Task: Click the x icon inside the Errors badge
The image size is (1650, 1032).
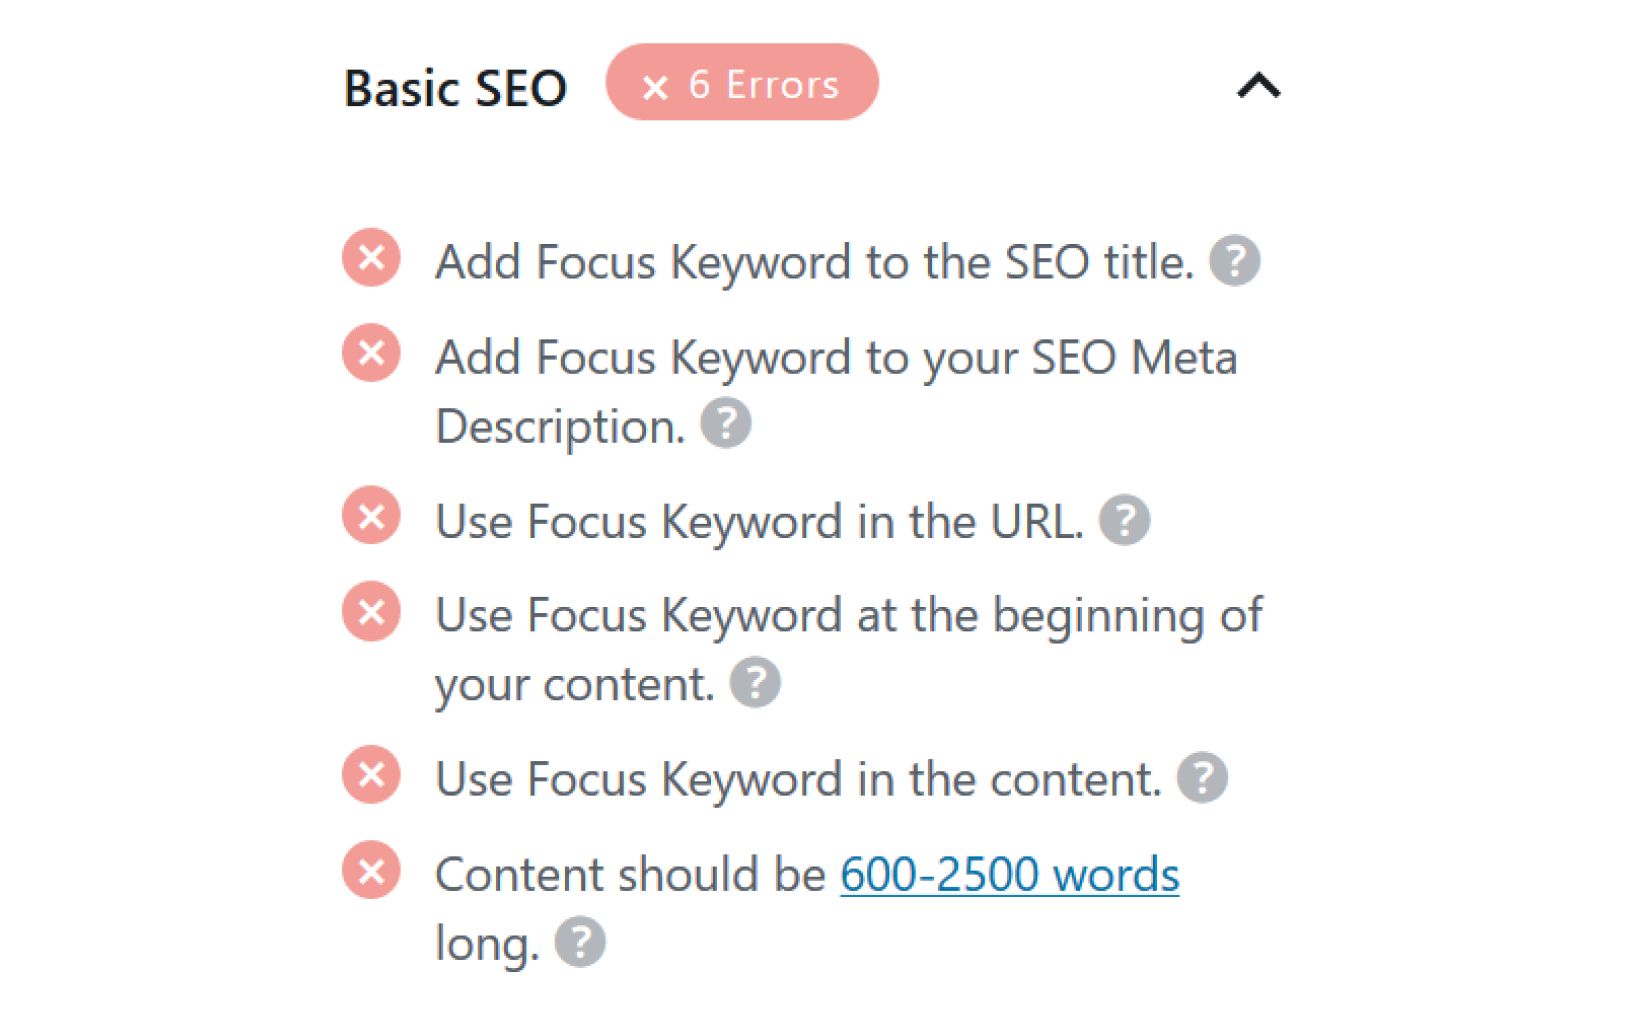Action: pos(655,86)
